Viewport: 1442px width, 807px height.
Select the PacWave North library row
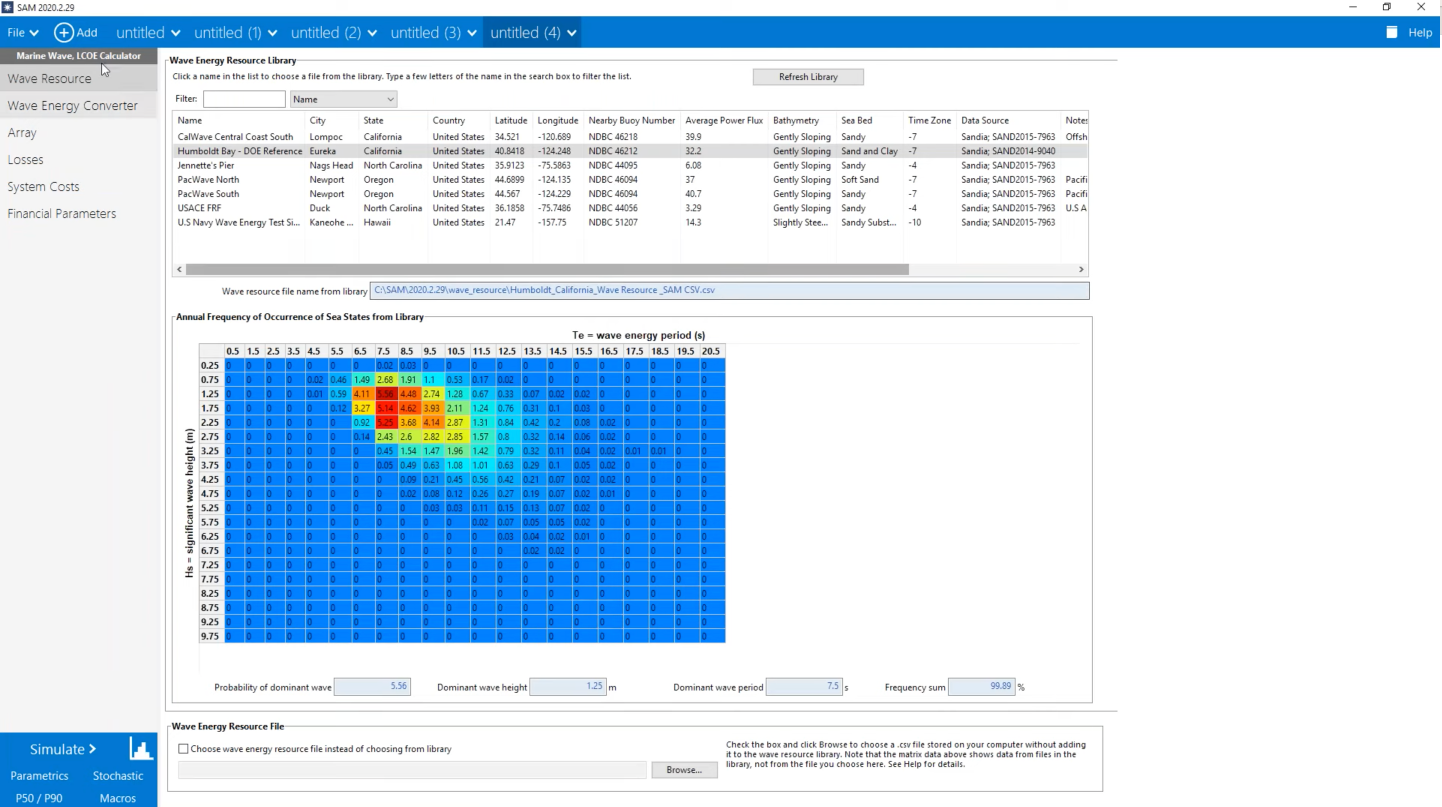[x=210, y=180]
